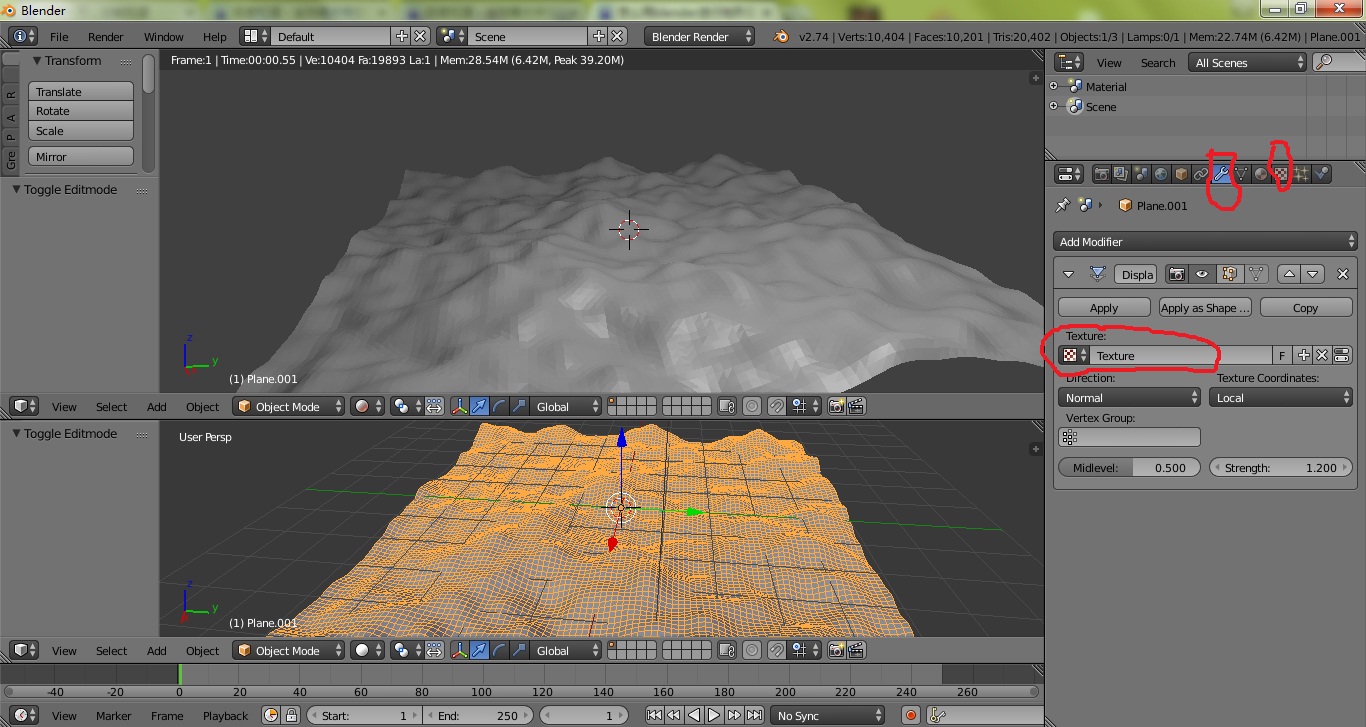
Task: Unlink the texture with the X icon
Action: [1322, 355]
